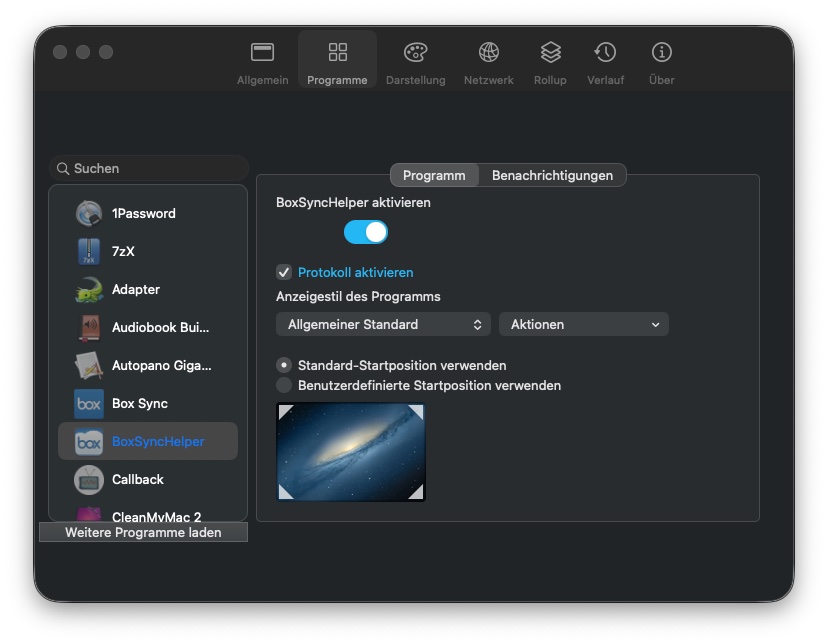Screen dimensions: 828x644
Task: Click the search magnifier icon
Action: pos(63,168)
